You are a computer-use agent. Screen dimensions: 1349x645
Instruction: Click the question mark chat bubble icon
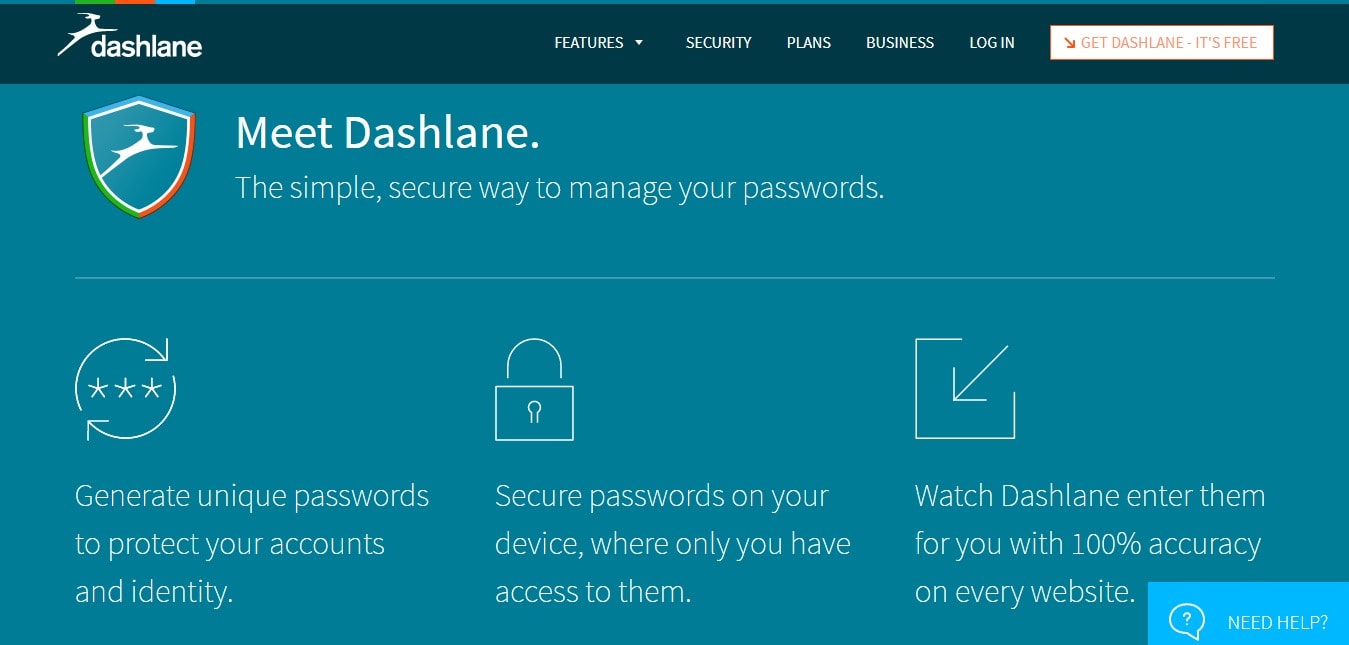point(1186,621)
